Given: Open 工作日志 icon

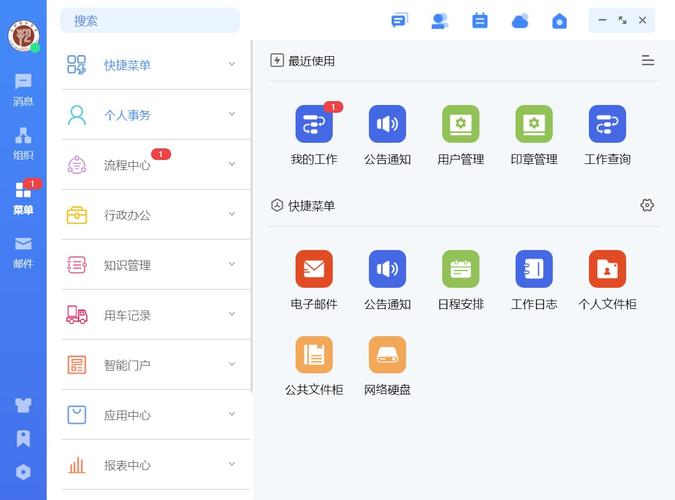Looking at the screenshot, I should click(x=534, y=270).
